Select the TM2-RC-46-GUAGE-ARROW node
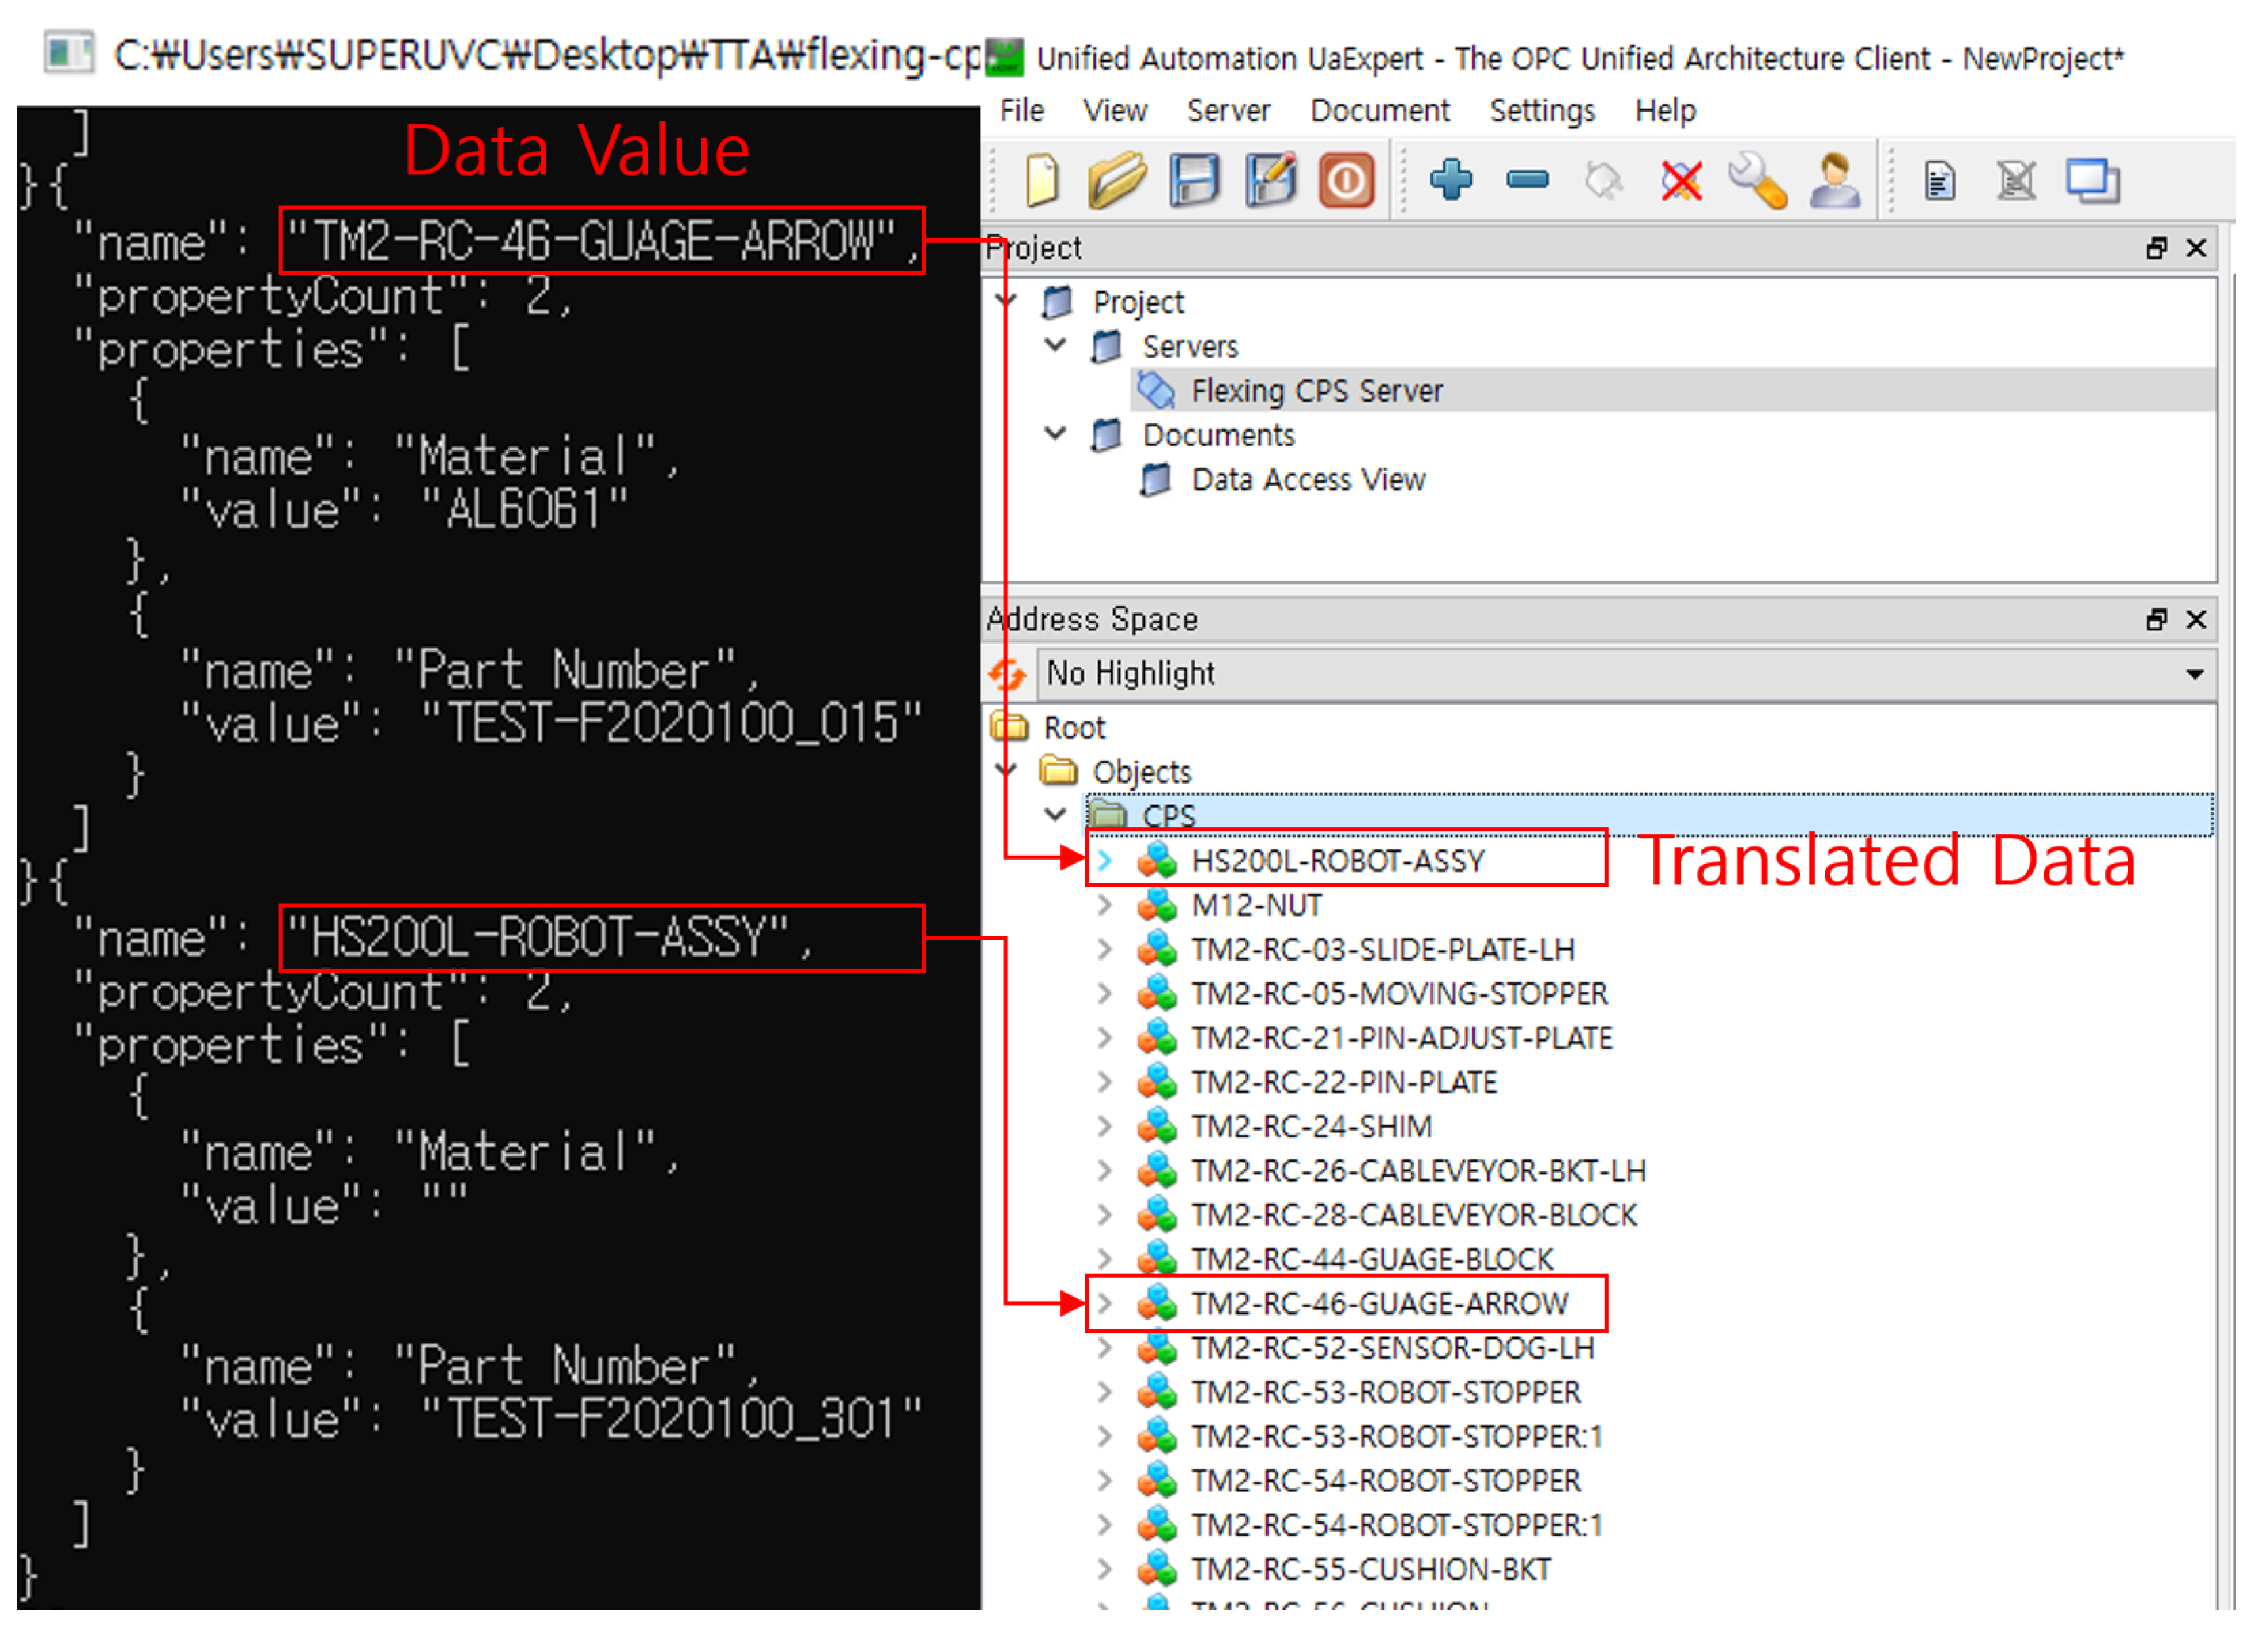The height and width of the screenshot is (1638, 2268). pos(1379,1303)
